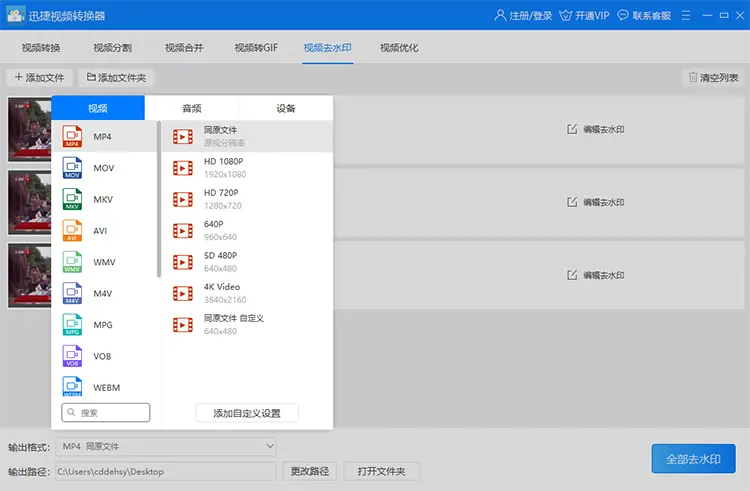Choose the HD 720P preset film icon
This screenshot has height=491, width=750.
point(183,199)
